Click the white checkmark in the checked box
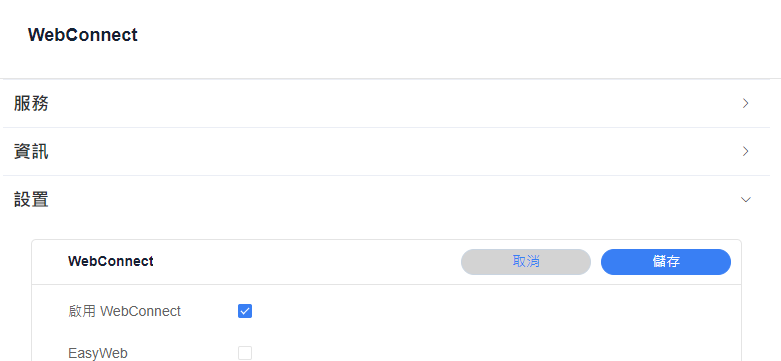Image resolution: width=781 pixels, height=361 pixels. pos(245,311)
